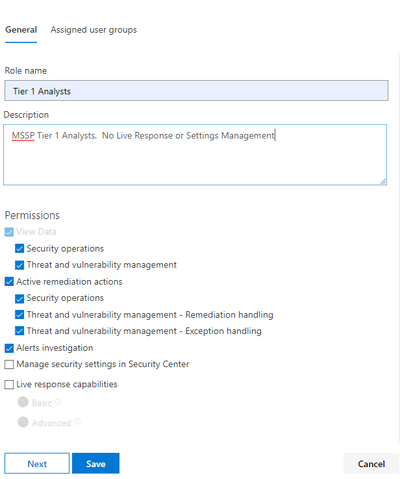
Task: Click the description box resize handle
Action: pos(383,181)
